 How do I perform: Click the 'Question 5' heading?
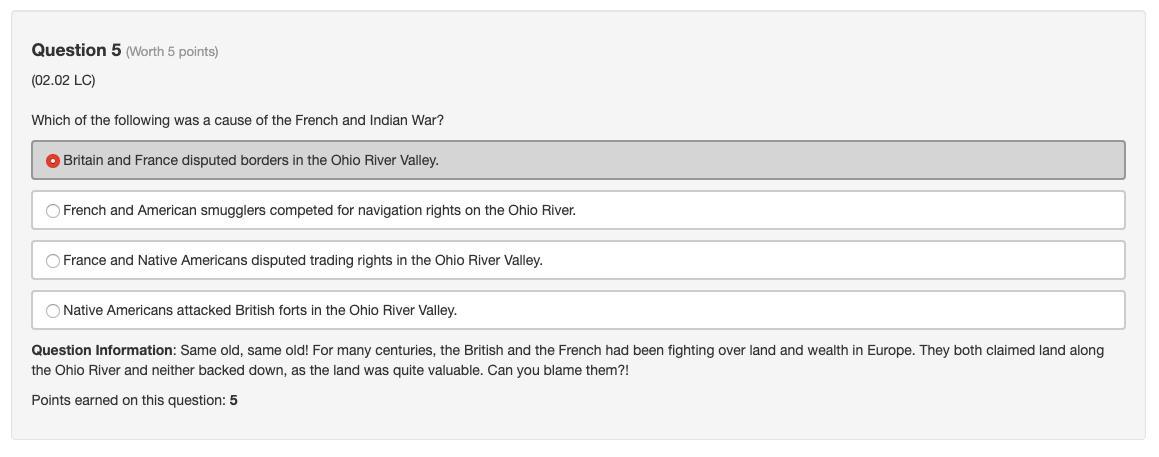[76, 51]
